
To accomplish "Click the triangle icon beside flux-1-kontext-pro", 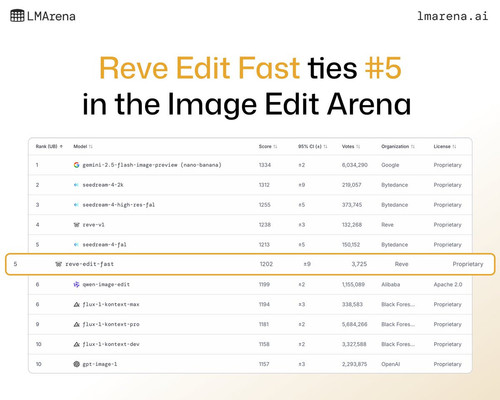I will tap(76, 324).
